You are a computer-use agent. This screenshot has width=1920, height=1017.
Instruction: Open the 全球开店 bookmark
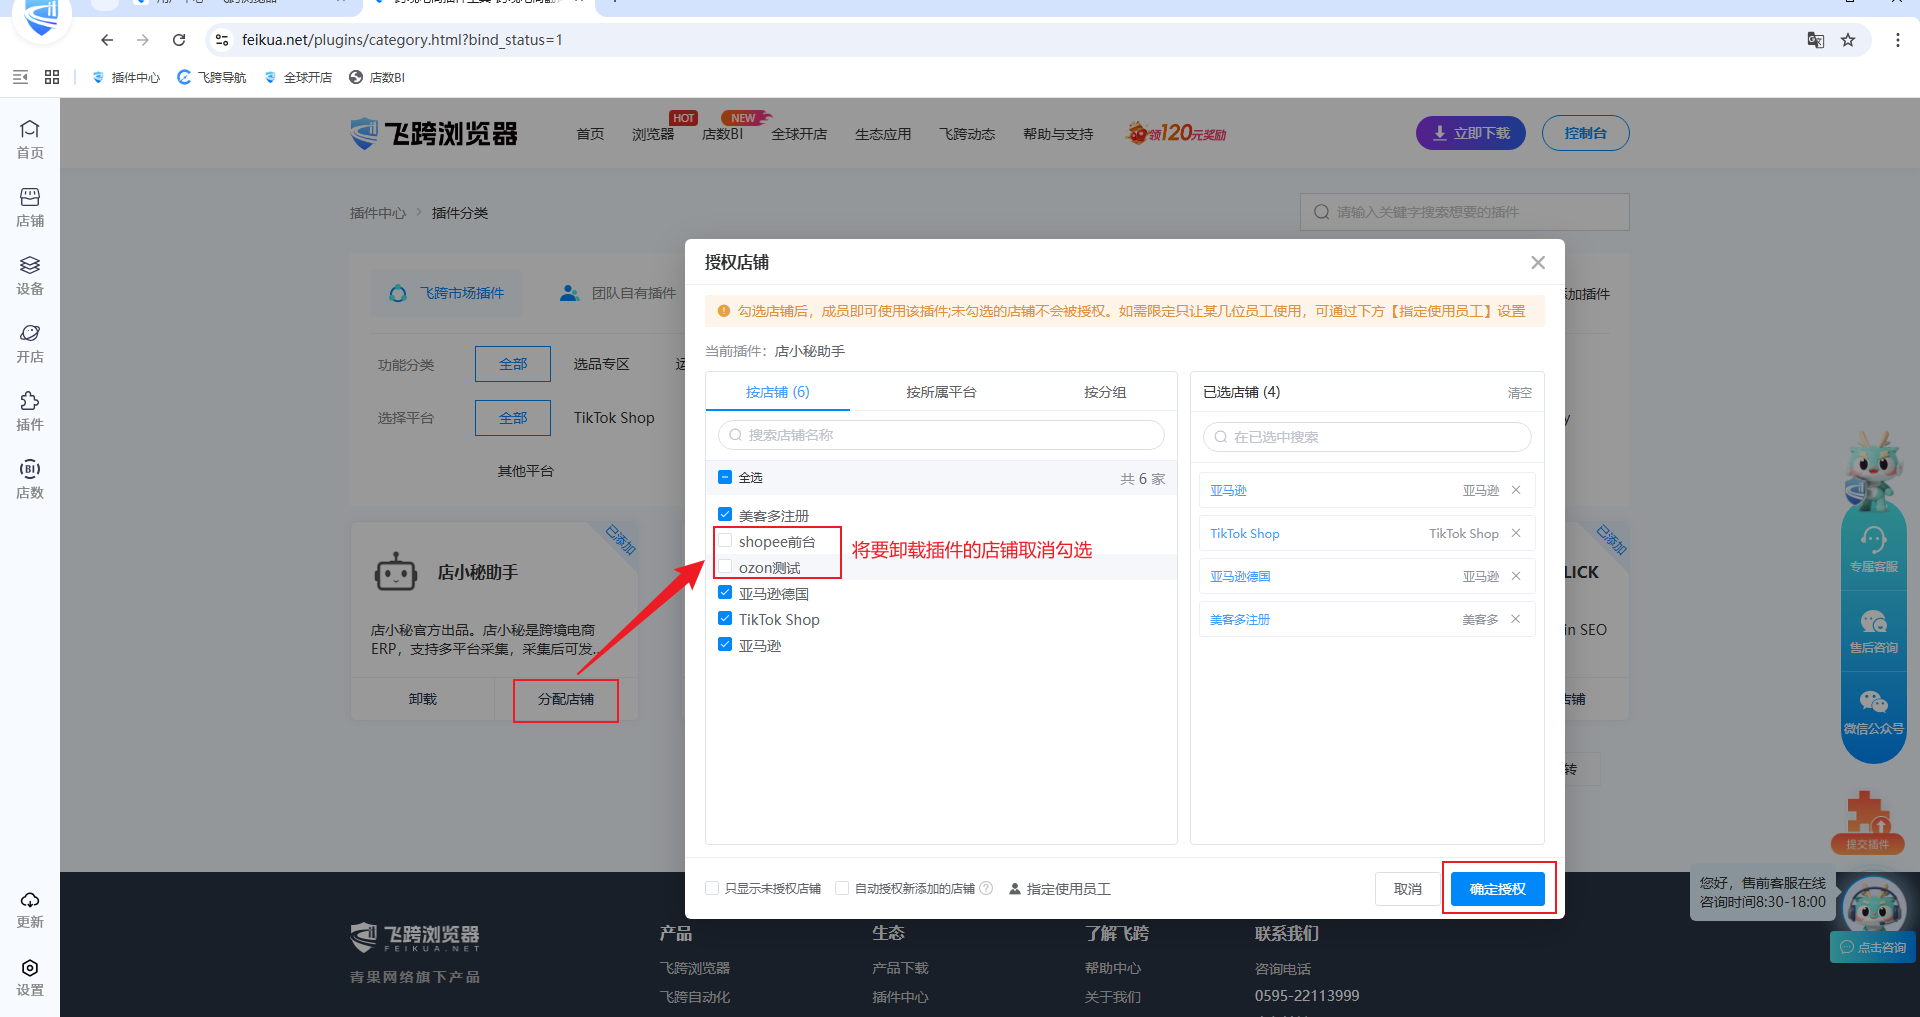click(x=298, y=77)
